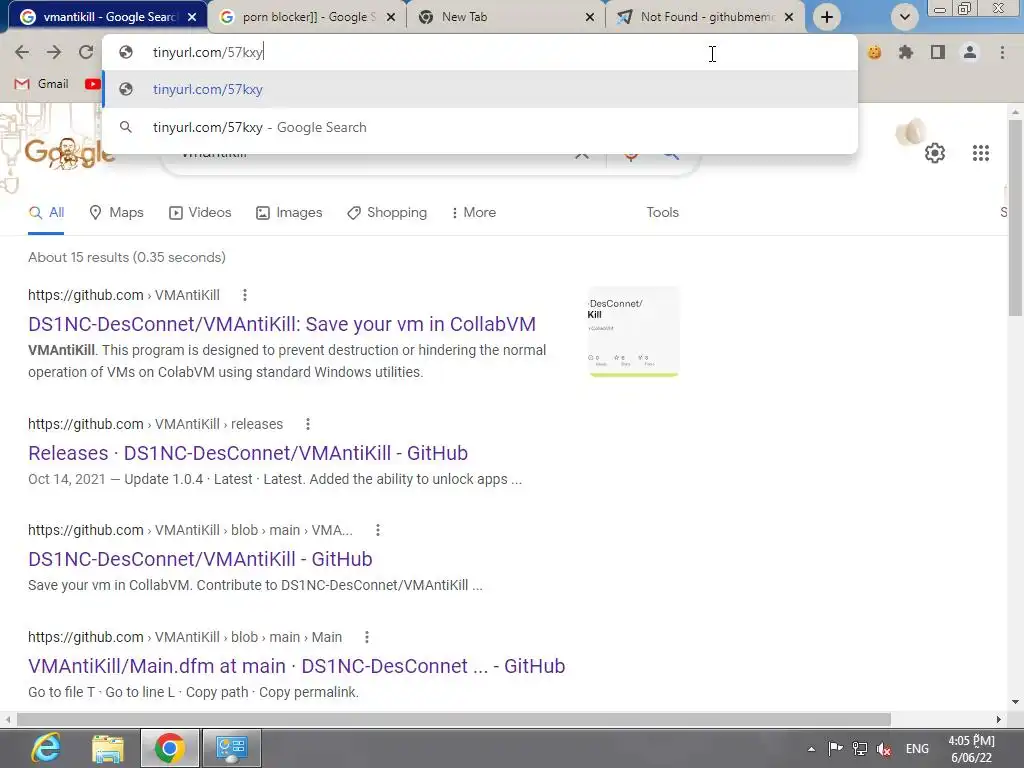Image resolution: width=1024 pixels, height=768 pixels.
Task: Open Gmail bookmark
Action: point(41,84)
